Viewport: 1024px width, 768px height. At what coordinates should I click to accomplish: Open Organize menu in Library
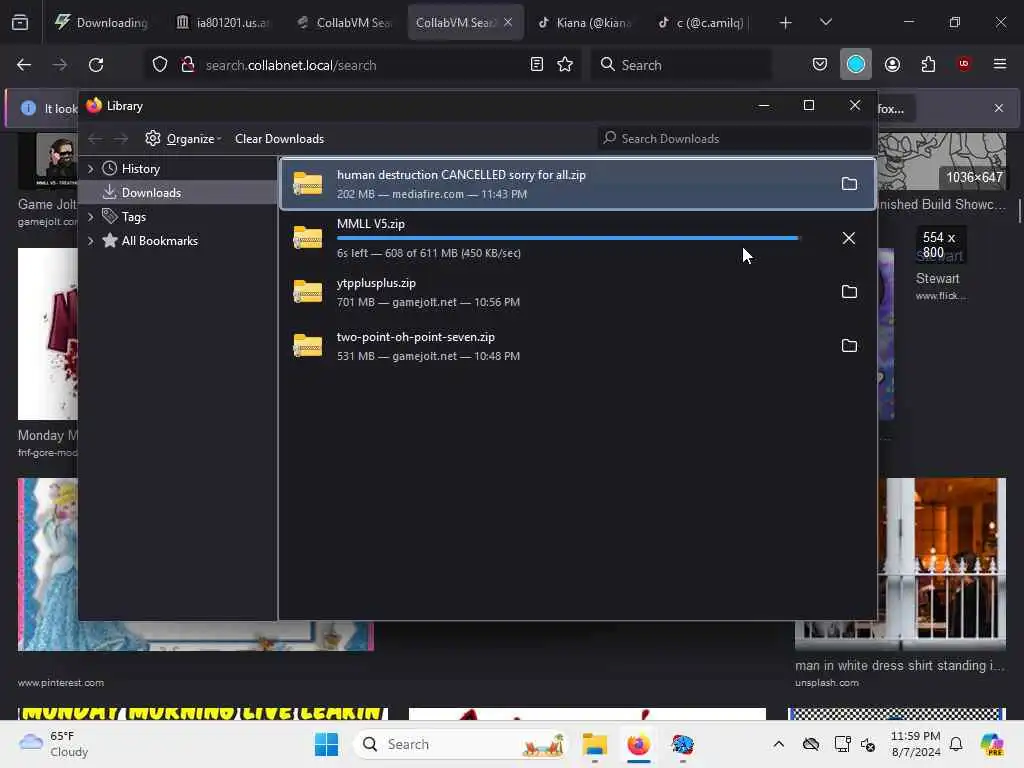tap(184, 138)
